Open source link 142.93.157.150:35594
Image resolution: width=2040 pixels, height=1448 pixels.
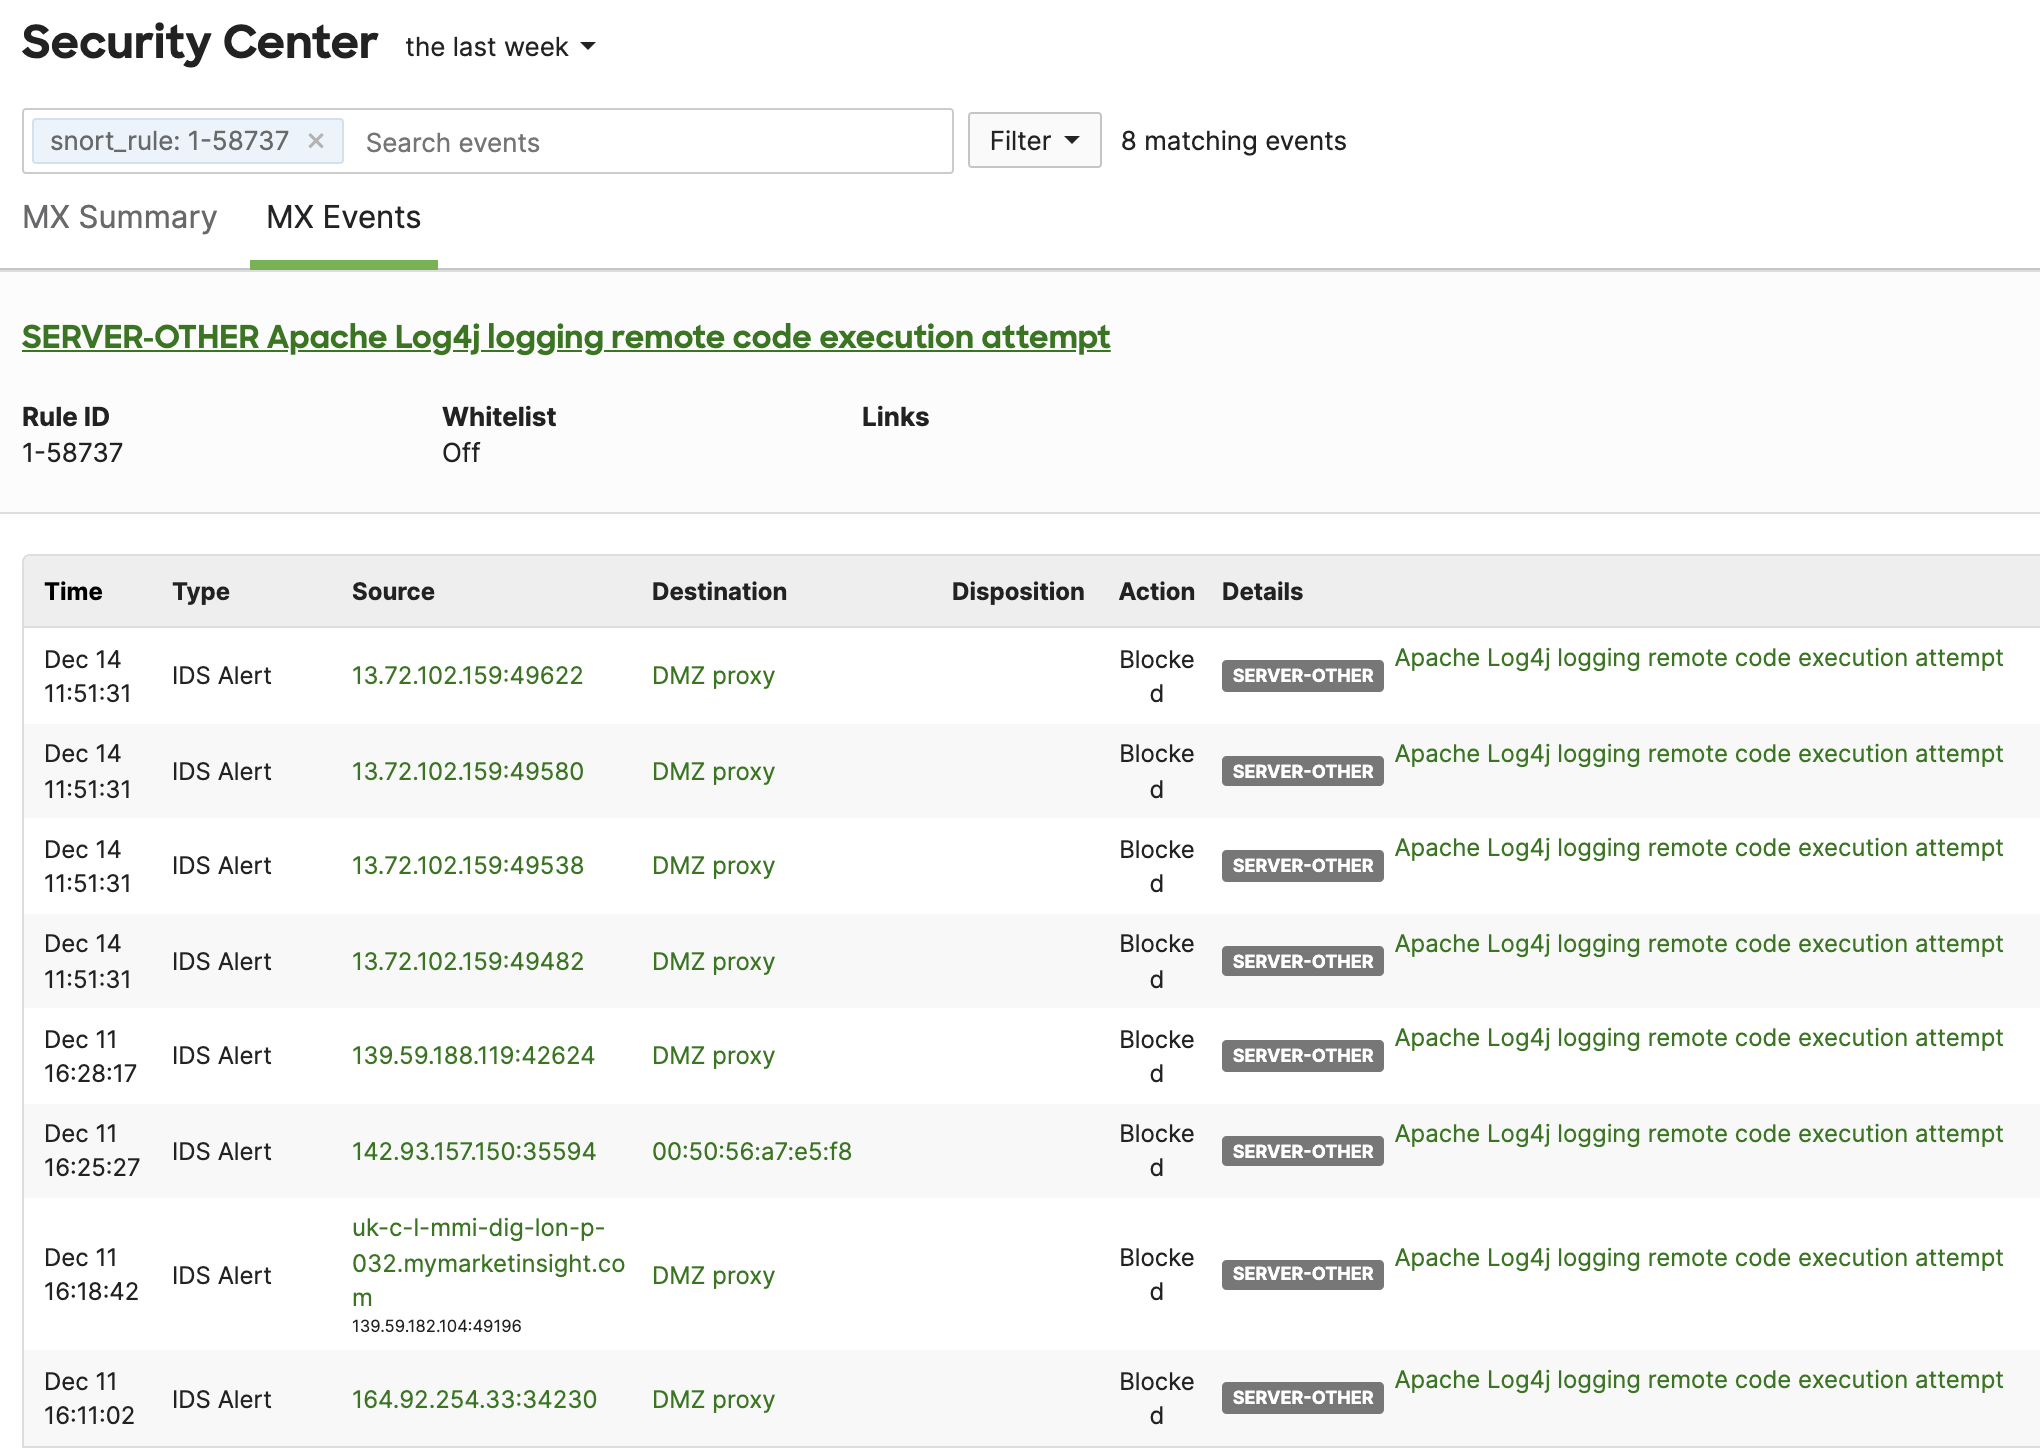(x=474, y=1151)
